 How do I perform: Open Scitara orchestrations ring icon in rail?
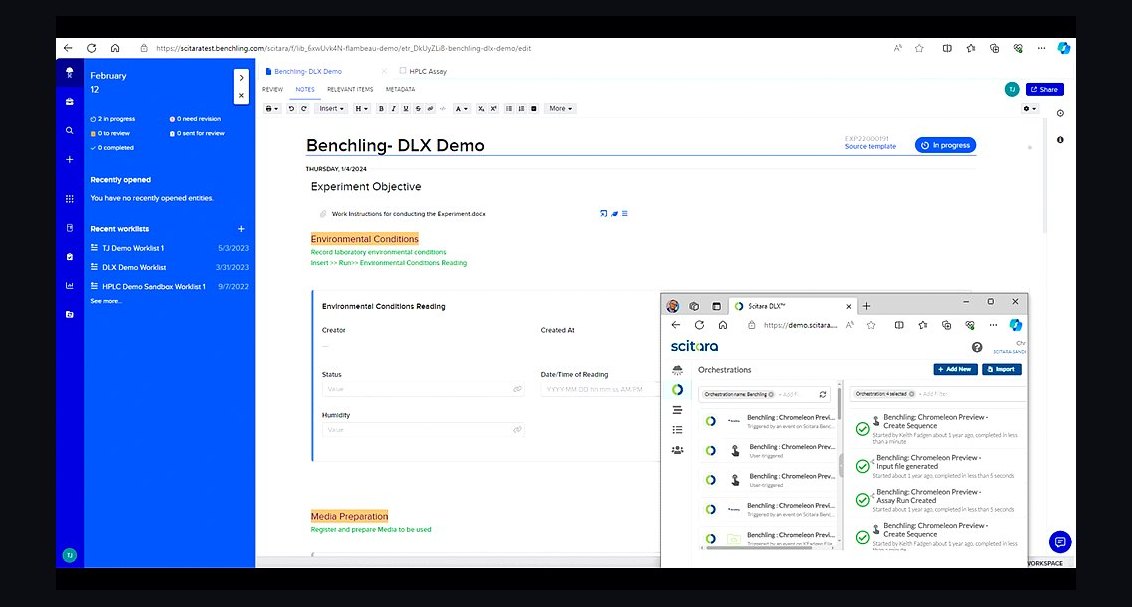click(677, 390)
